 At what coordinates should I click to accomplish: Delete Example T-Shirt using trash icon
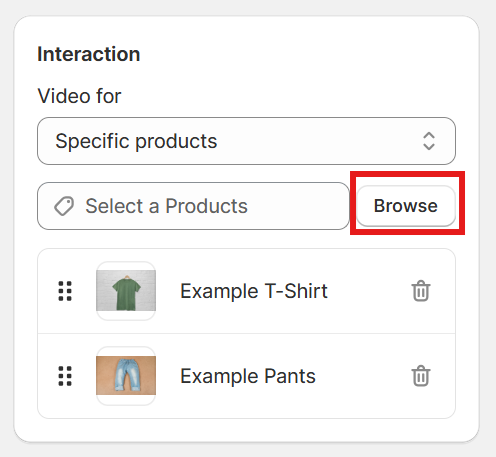421,291
